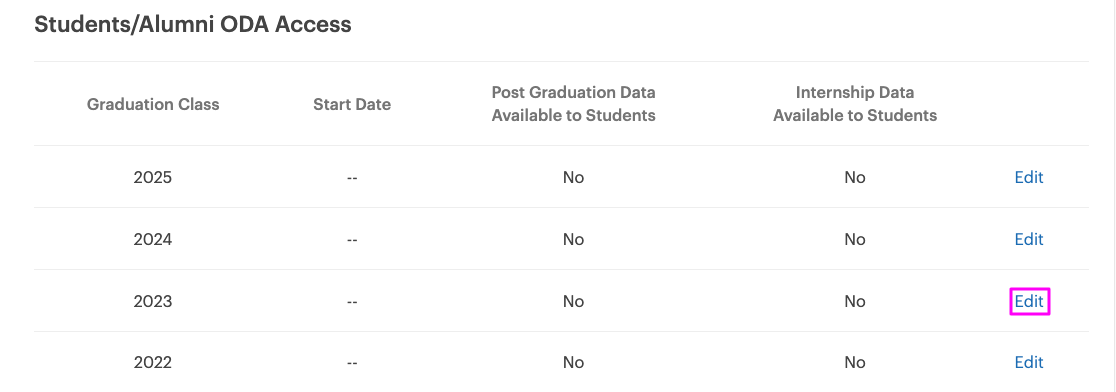Click the highlighted Edit link for 2023
The width and height of the screenshot is (1116, 392).
click(1028, 301)
